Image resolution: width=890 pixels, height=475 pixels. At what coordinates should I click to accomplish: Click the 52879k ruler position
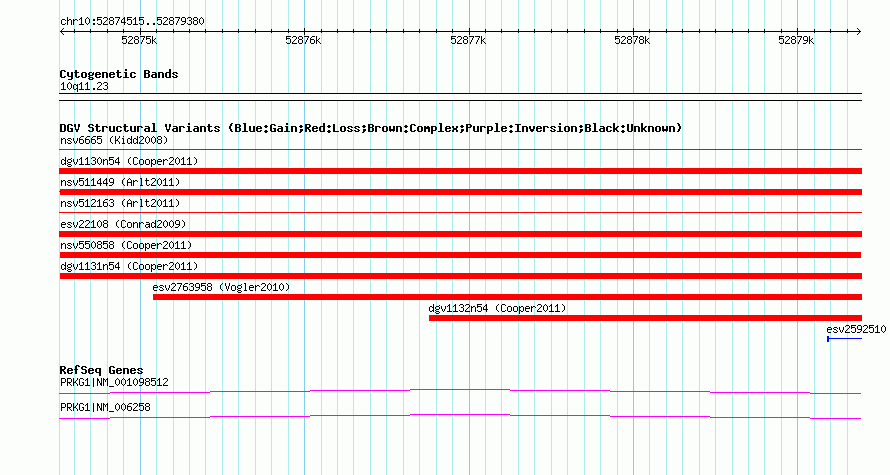[x=796, y=40]
